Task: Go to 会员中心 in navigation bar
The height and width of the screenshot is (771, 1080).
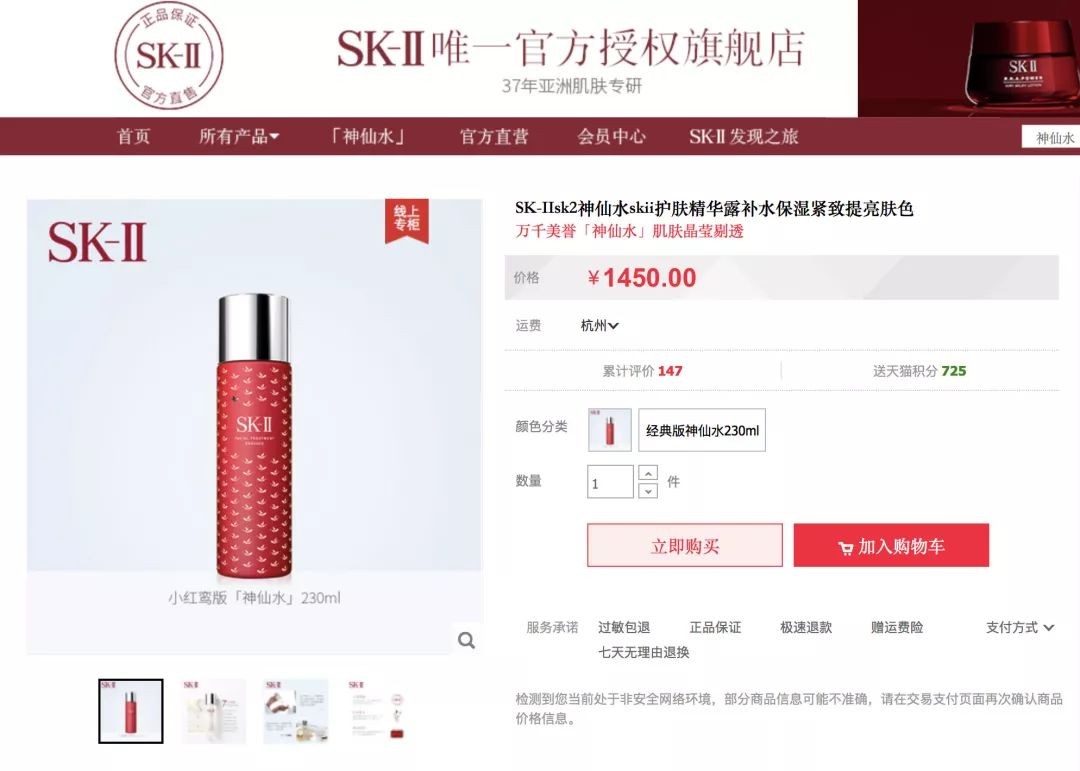Action: [x=612, y=136]
